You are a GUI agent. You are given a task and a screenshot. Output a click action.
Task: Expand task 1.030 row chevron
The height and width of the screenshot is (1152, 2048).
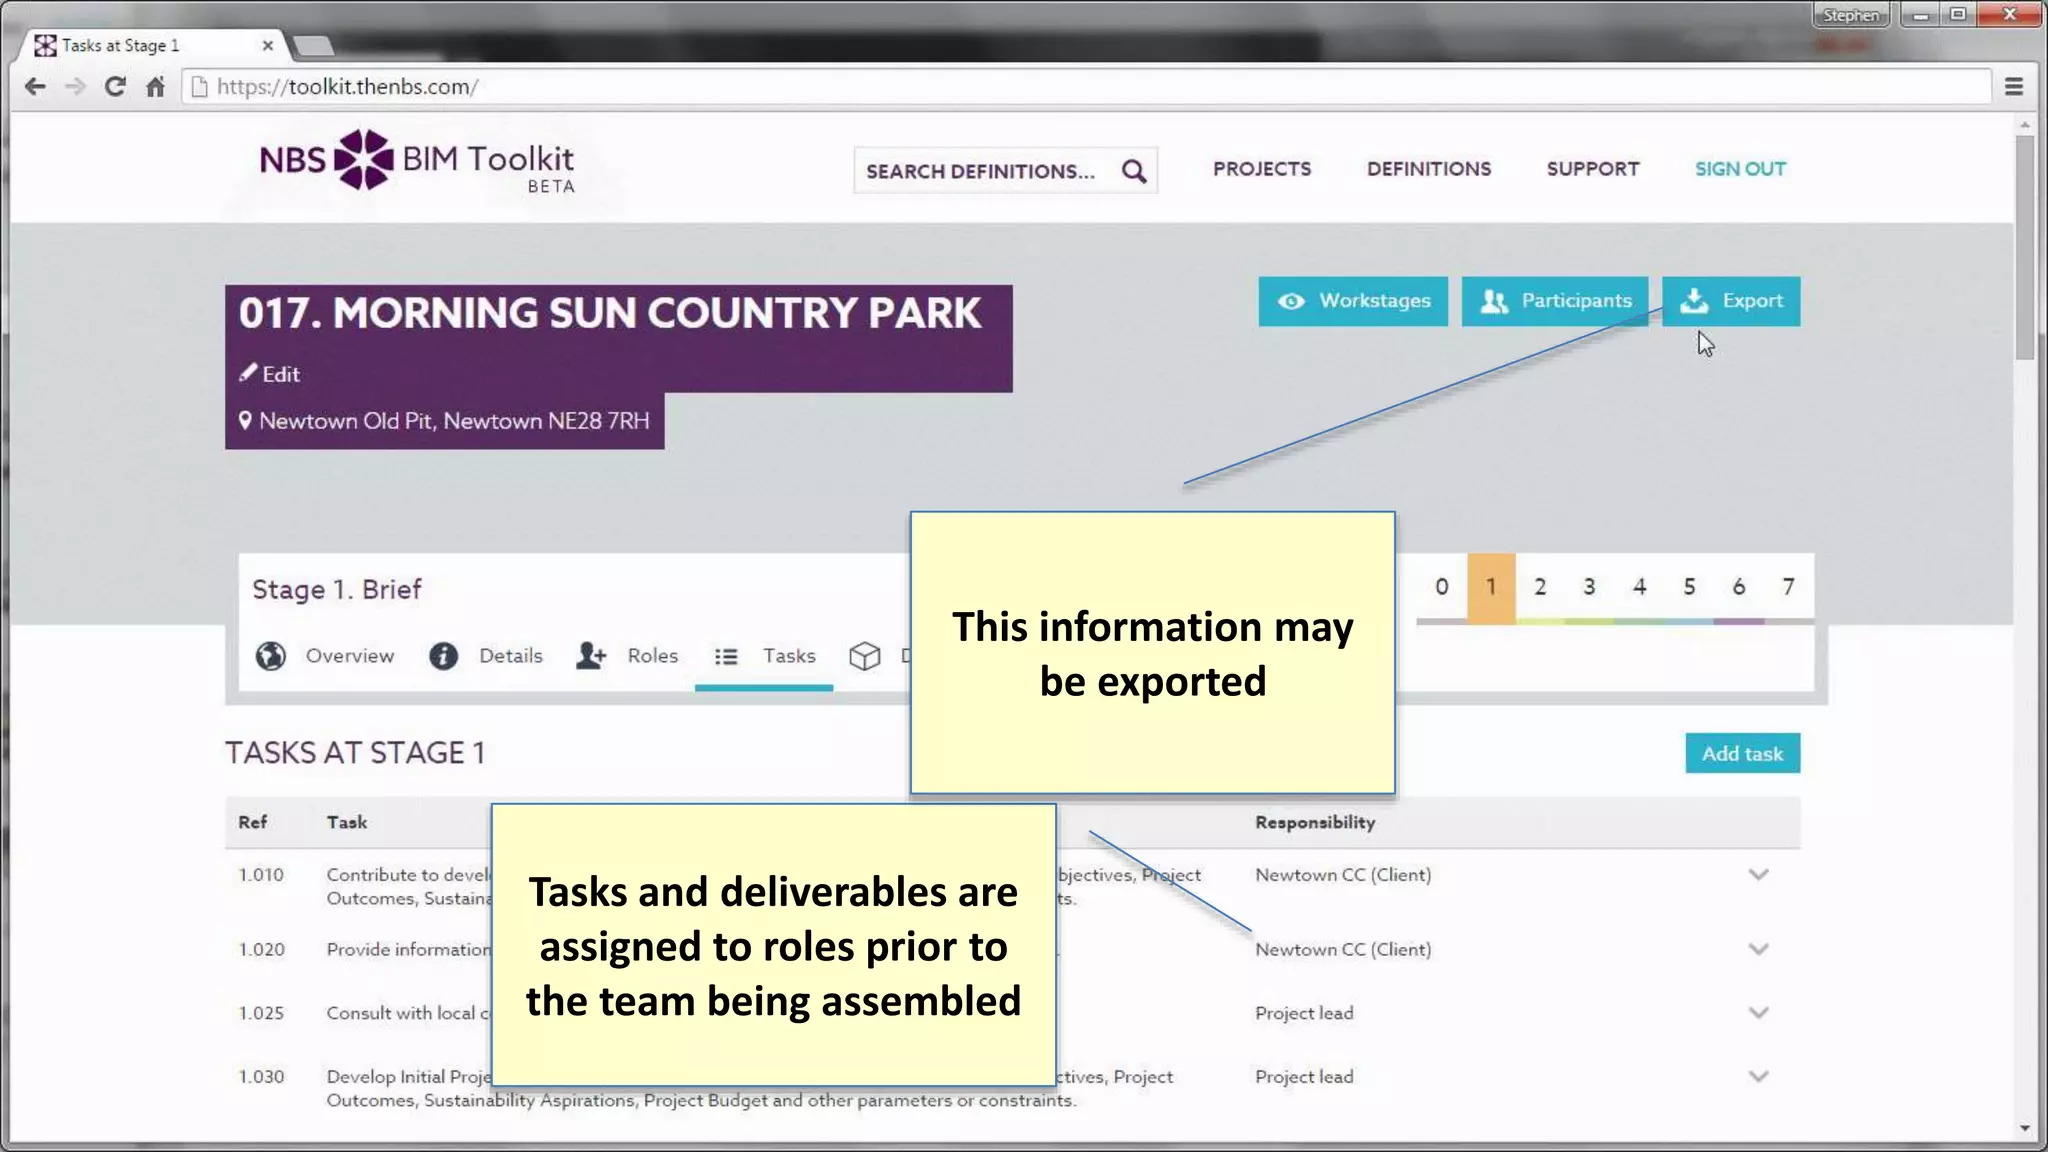click(1759, 1077)
